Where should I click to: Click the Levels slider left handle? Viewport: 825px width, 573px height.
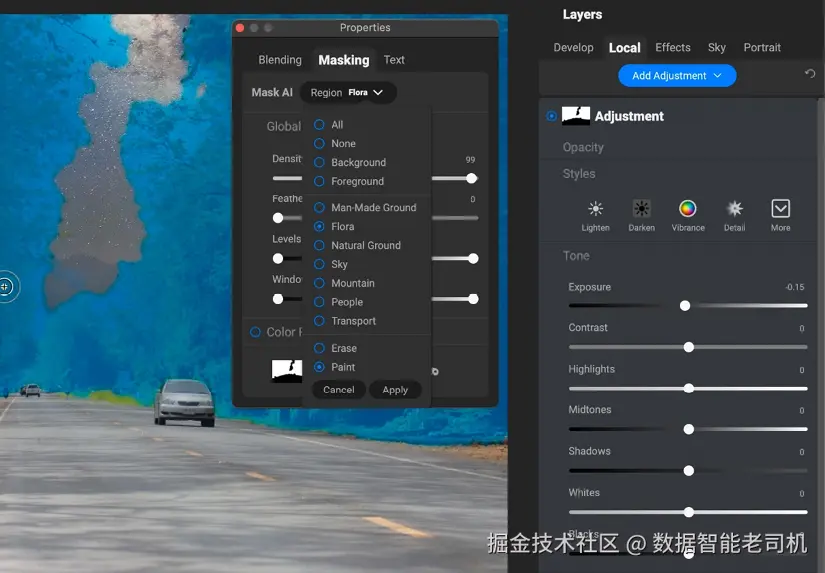click(278, 258)
